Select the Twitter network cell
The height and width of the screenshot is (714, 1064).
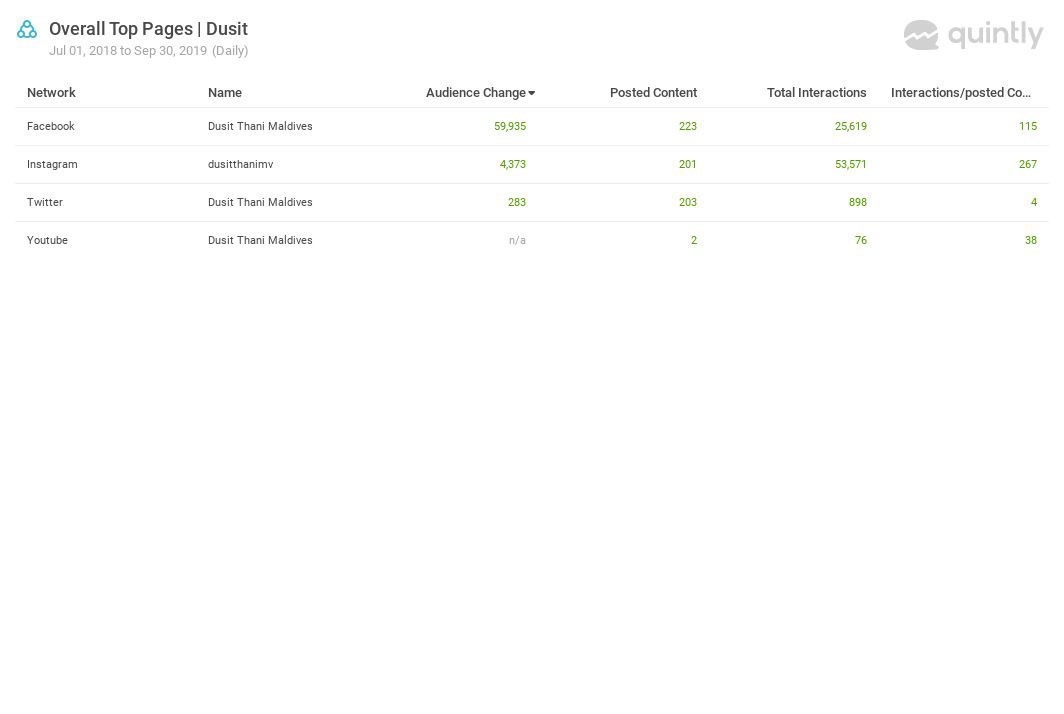45,202
